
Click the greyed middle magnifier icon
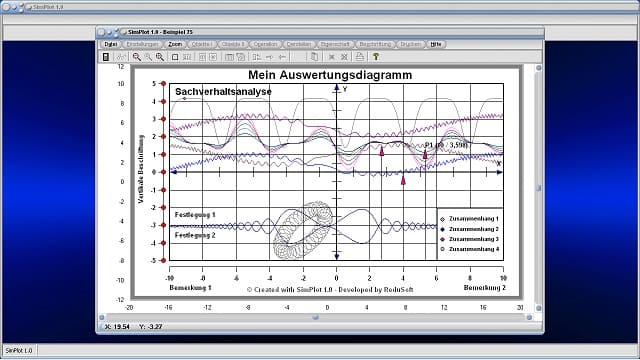[x=148, y=57]
